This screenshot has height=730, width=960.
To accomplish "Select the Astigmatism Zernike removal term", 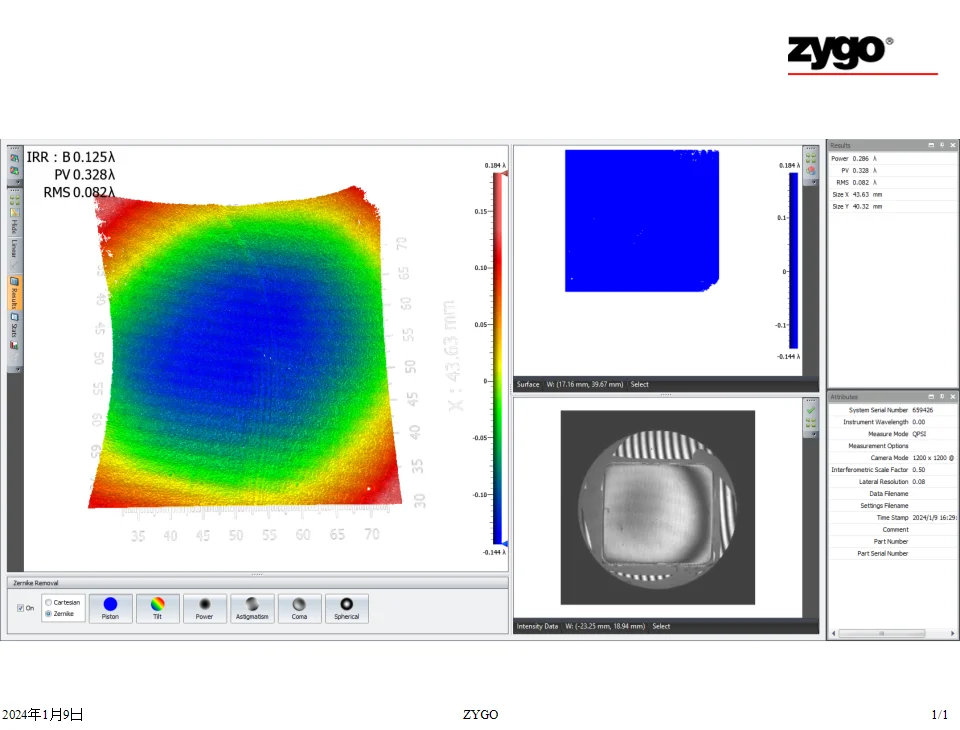I will coord(252,608).
